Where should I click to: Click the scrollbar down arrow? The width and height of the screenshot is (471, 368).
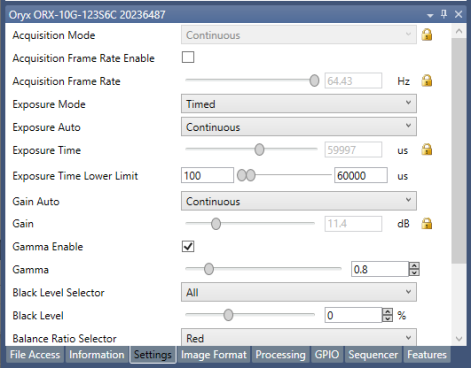pyautogui.click(x=459, y=339)
